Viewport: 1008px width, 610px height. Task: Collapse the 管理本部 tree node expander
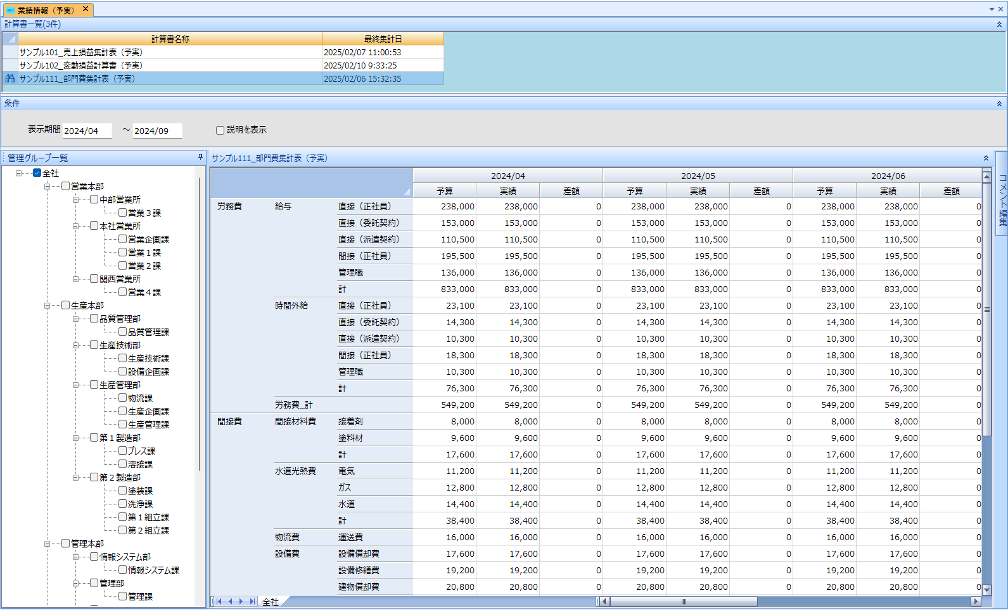[x=48, y=544]
